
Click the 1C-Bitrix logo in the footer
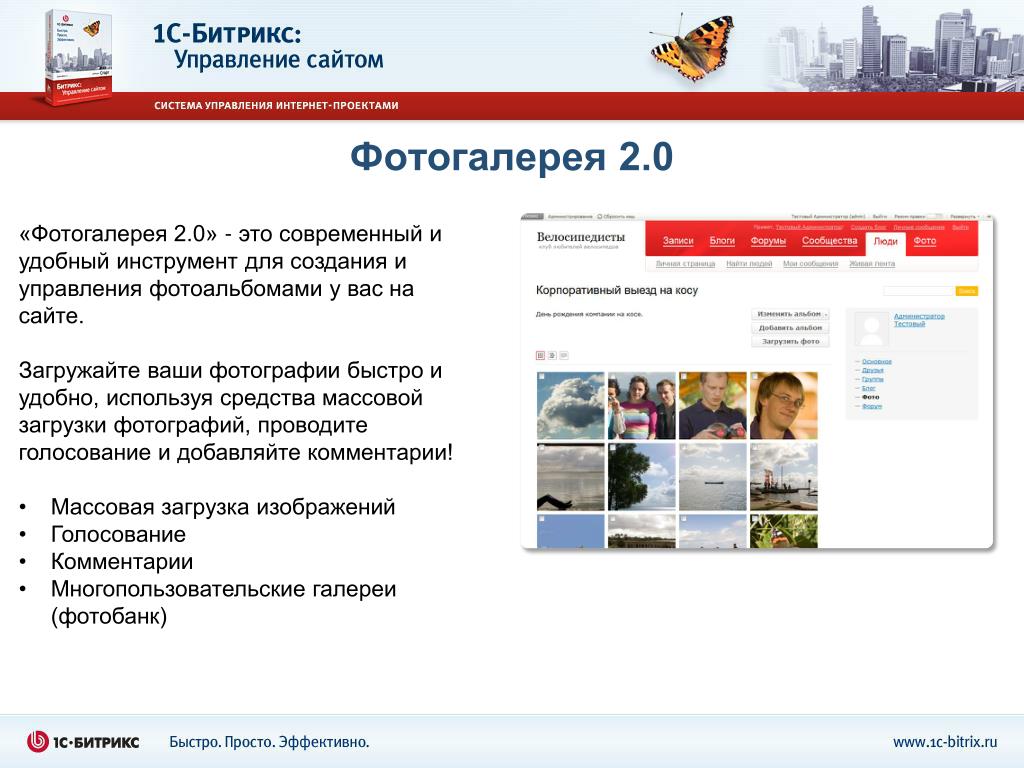(83, 742)
